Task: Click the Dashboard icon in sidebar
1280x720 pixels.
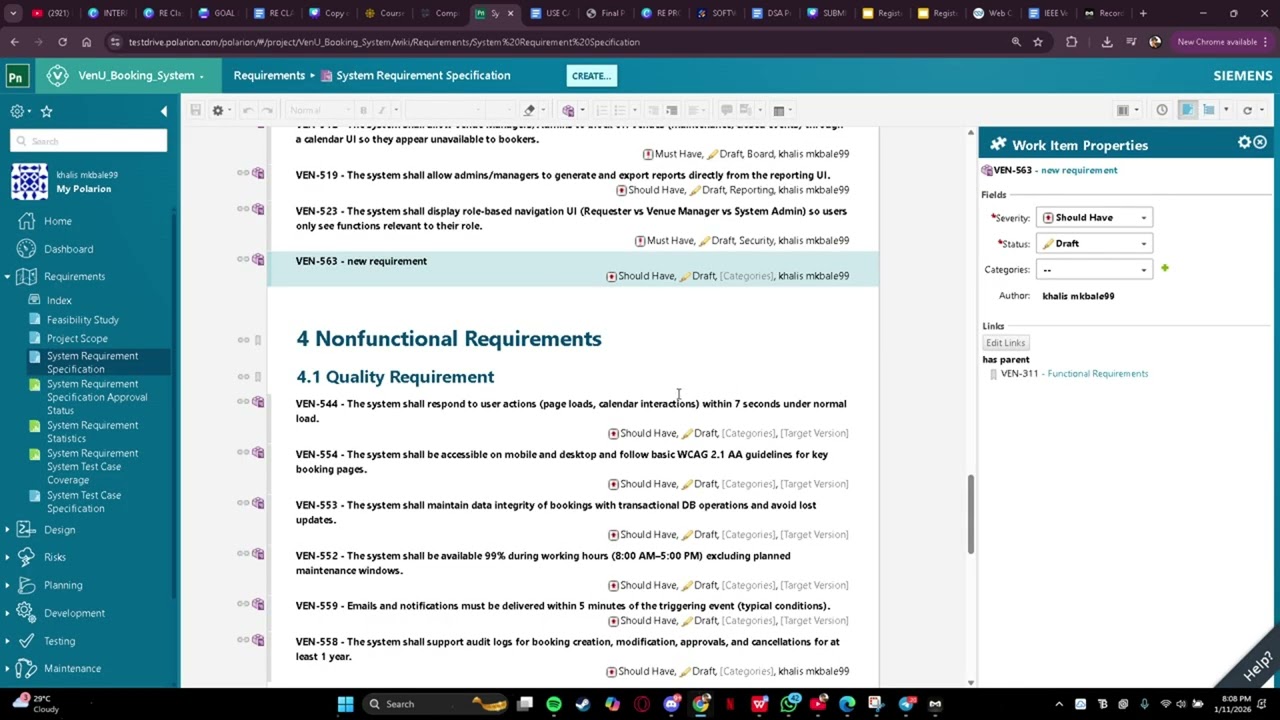Action: tap(26, 248)
